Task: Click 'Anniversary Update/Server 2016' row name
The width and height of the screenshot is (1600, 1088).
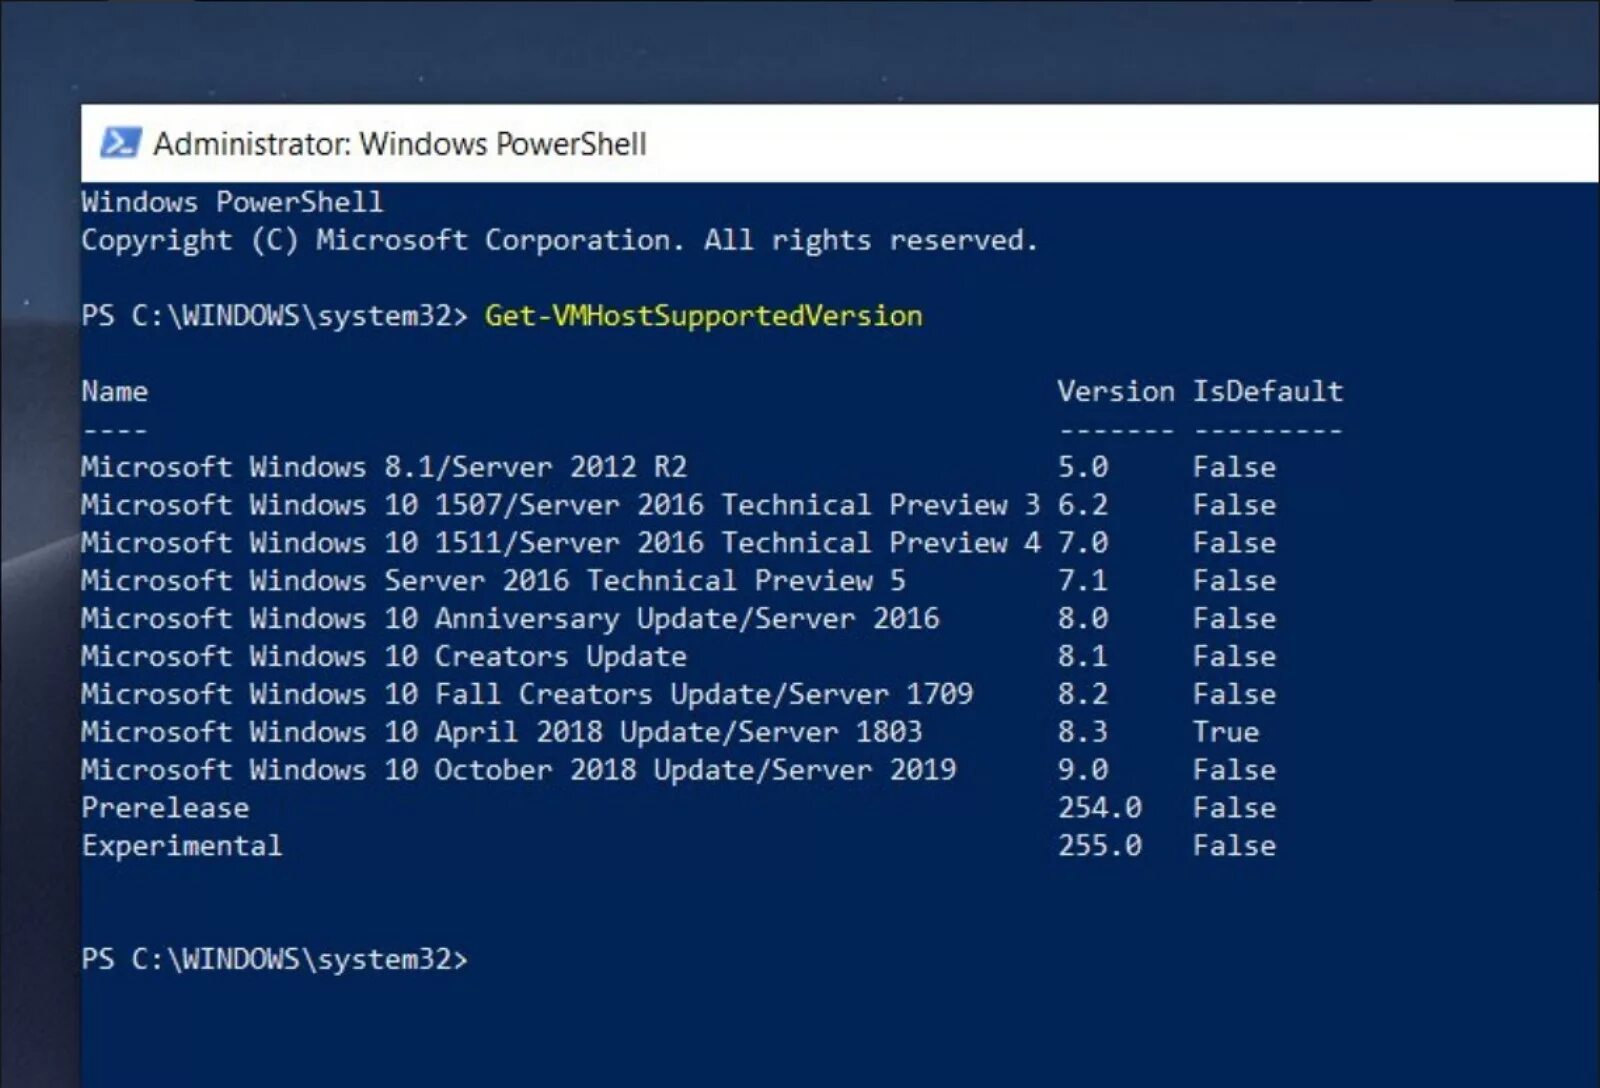Action: (510, 619)
